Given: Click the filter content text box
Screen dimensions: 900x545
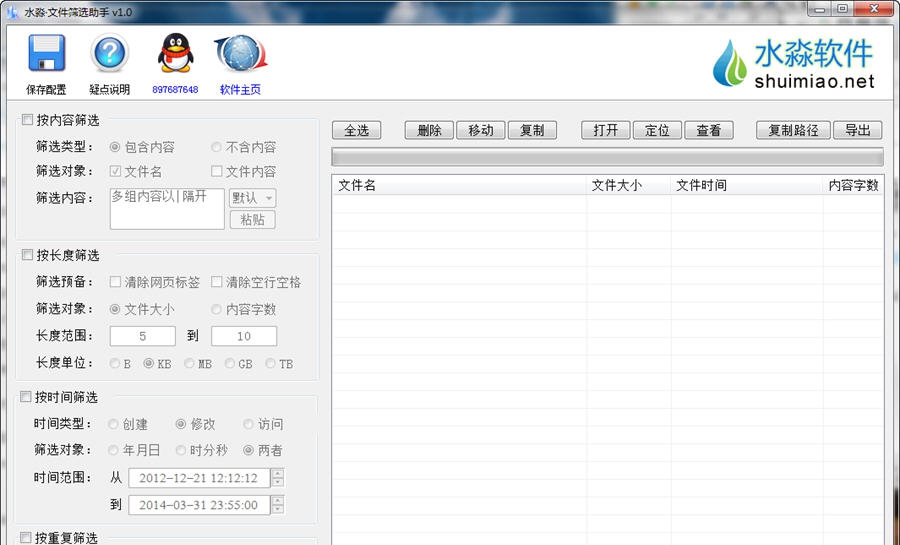Looking at the screenshot, I should 167,209.
